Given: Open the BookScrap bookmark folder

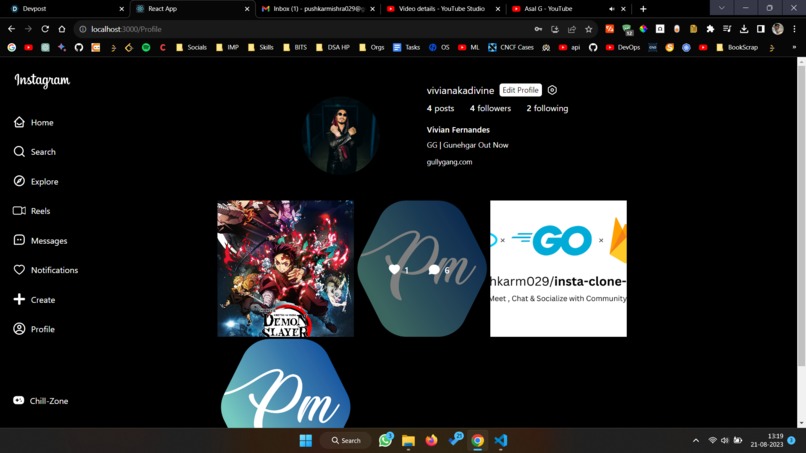Looking at the screenshot, I should pos(737,47).
